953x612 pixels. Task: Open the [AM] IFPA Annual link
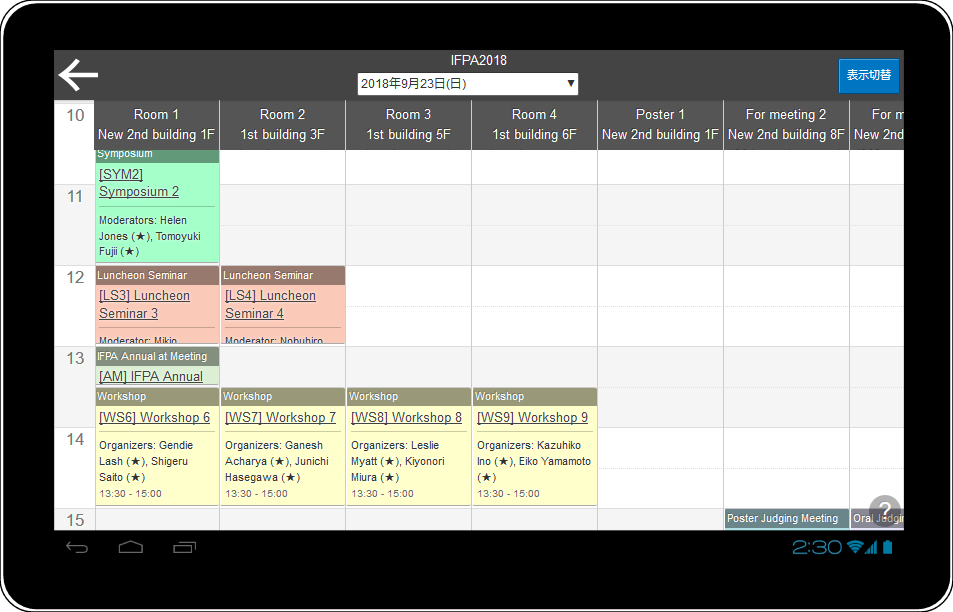coord(151,376)
